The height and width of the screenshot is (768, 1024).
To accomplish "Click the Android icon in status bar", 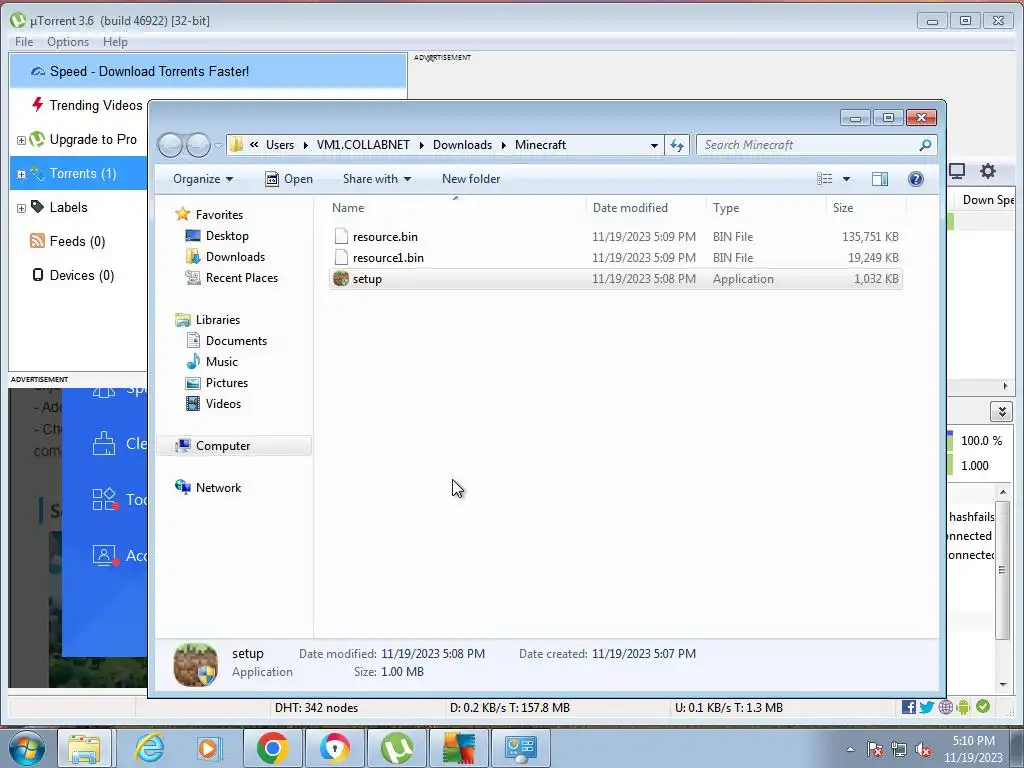I will pyautogui.click(x=963, y=707).
